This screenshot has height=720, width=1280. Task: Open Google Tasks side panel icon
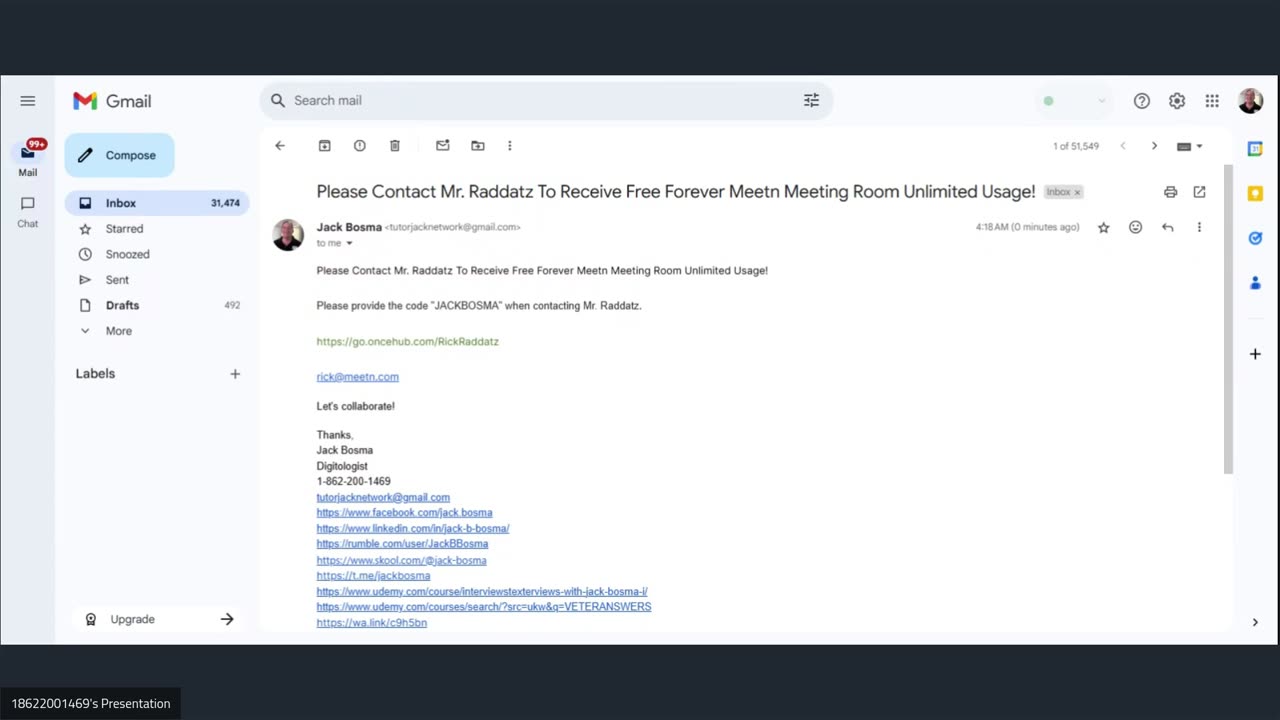pyautogui.click(x=1255, y=238)
